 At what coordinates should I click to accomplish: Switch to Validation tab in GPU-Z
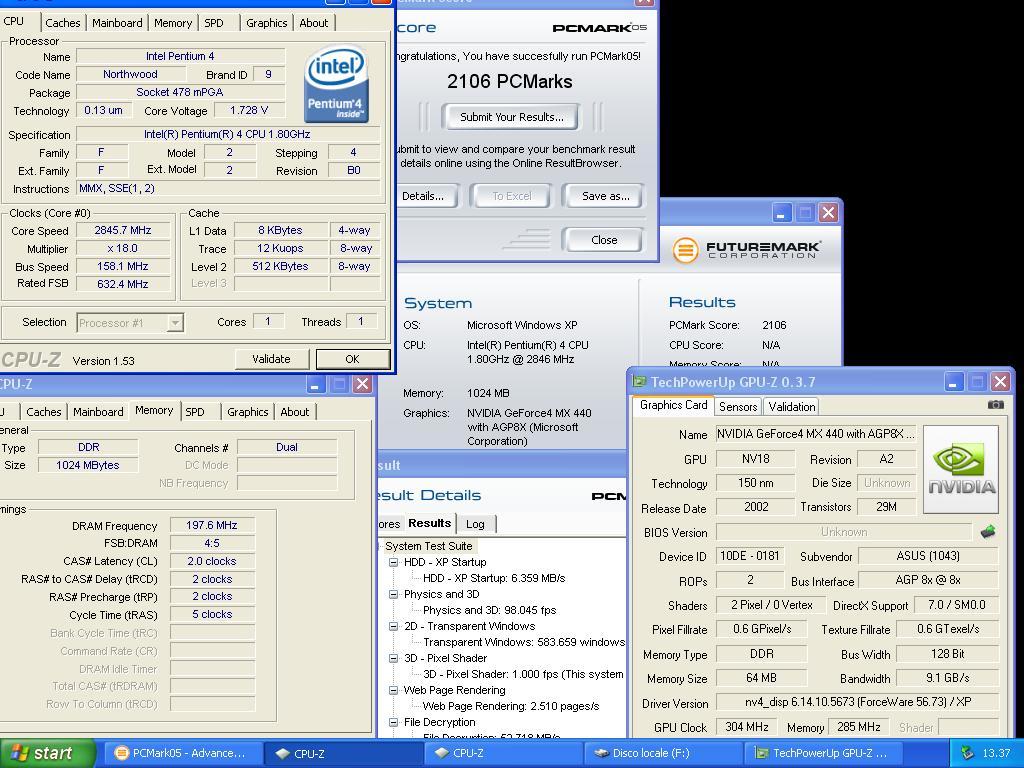coord(792,407)
